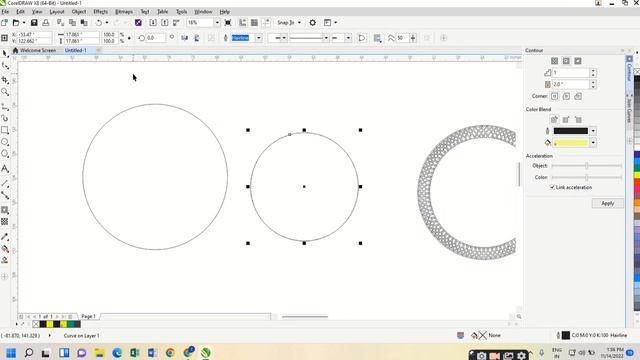Select the Zoom tool in toolbox
640x360 pixels.
click(x=5, y=92)
